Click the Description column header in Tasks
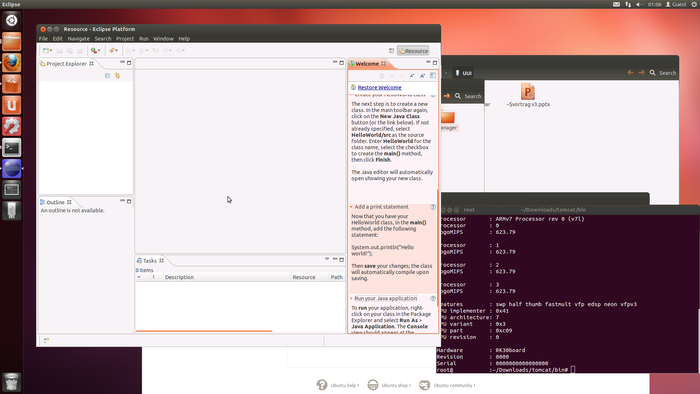The image size is (700, 394). tap(226, 277)
